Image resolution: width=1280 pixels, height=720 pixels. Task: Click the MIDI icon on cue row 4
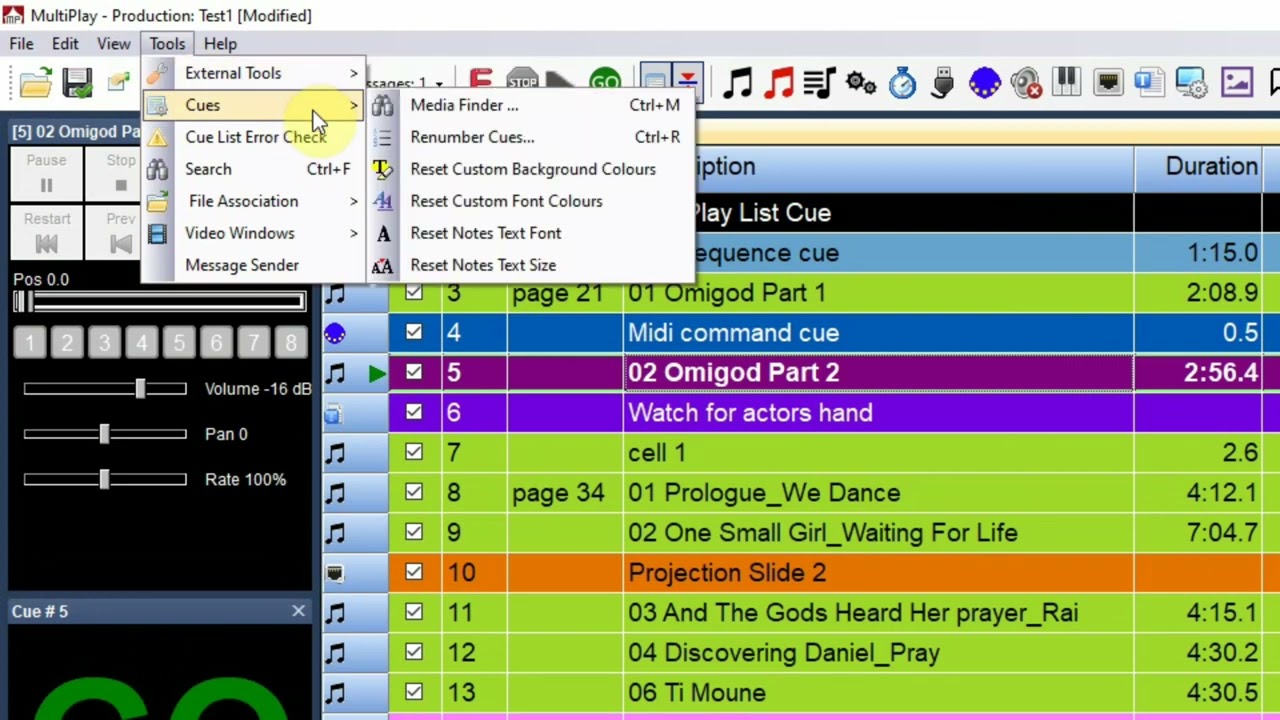pos(335,333)
